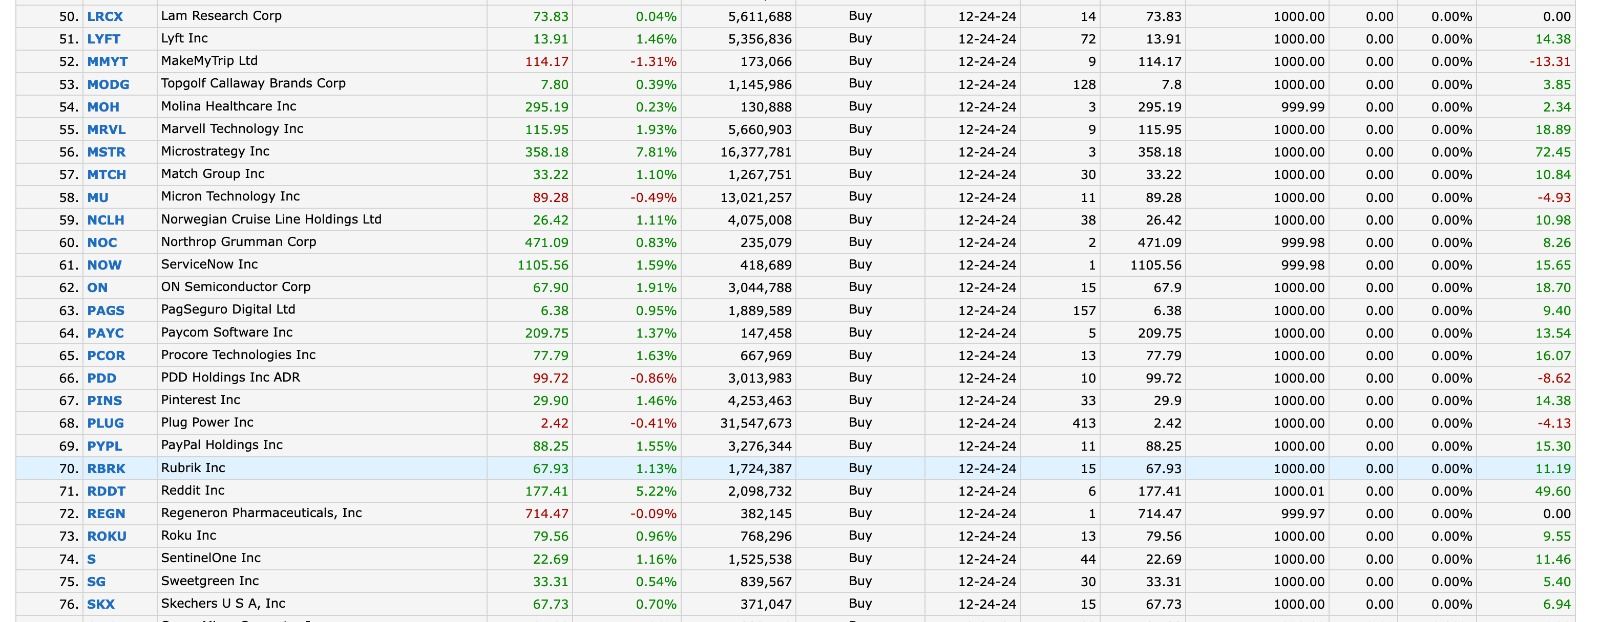Image resolution: width=1600 pixels, height=622 pixels.
Task: Click the REGN ticker symbol
Action: click(x=106, y=514)
